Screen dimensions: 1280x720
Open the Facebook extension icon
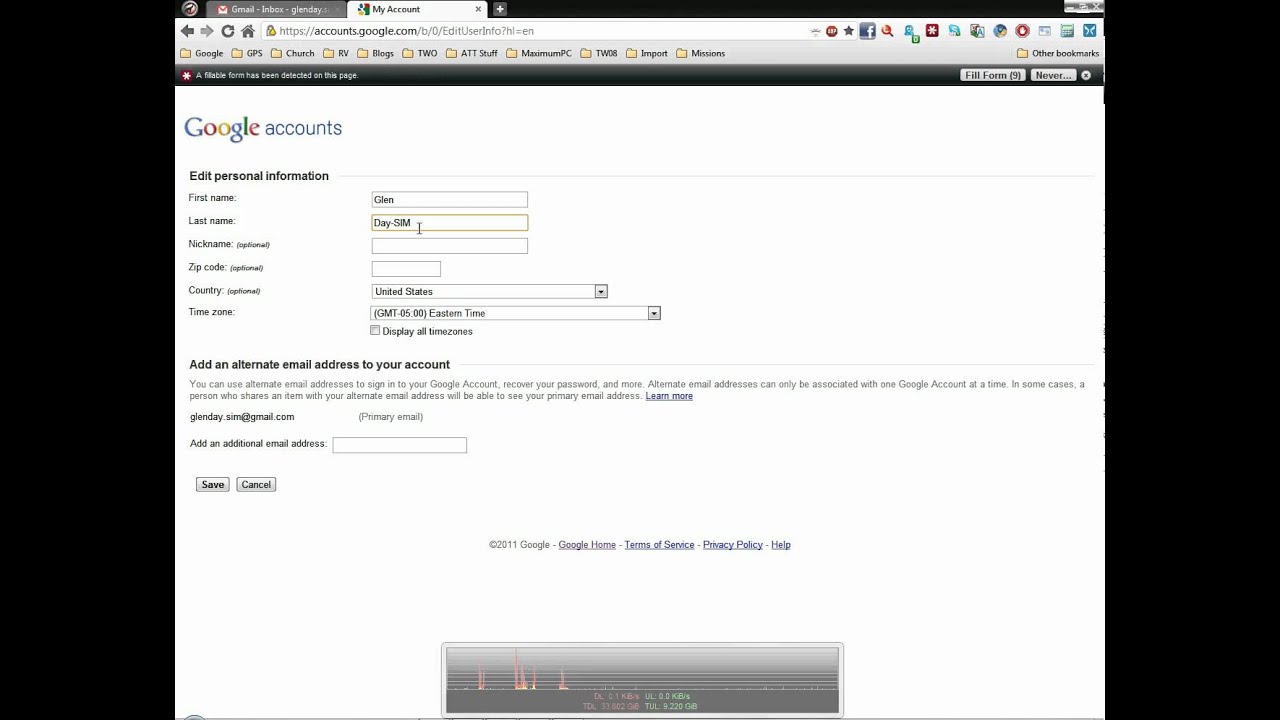point(867,31)
